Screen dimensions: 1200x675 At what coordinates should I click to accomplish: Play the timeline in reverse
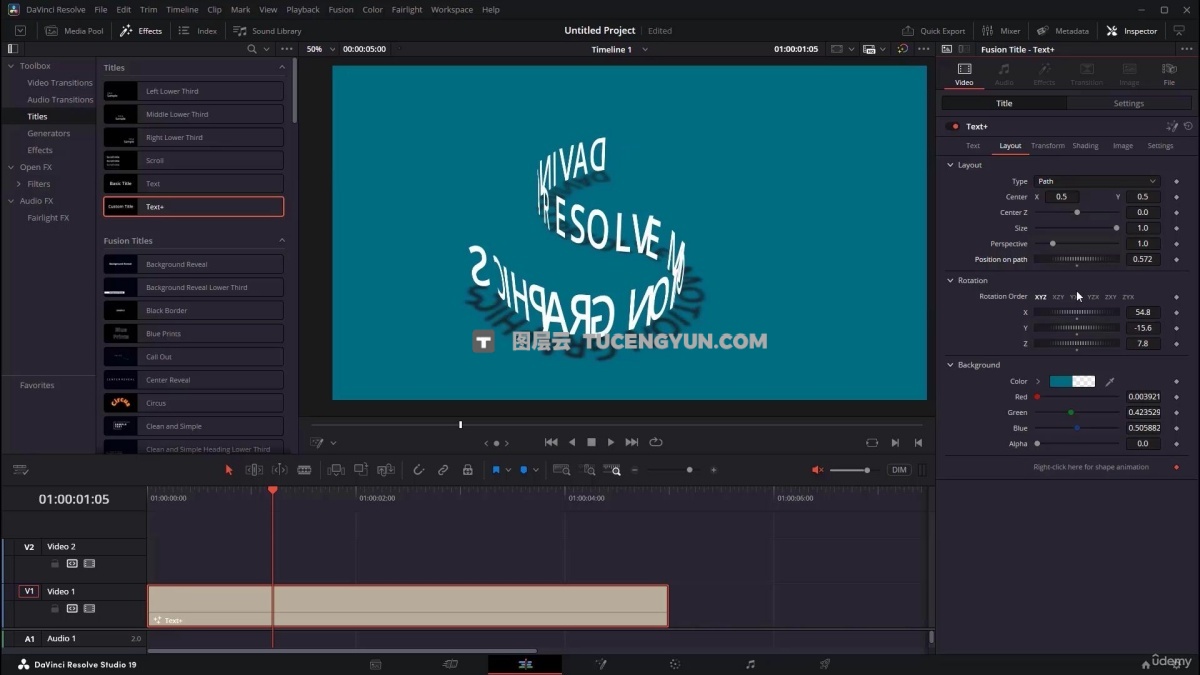pos(572,442)
